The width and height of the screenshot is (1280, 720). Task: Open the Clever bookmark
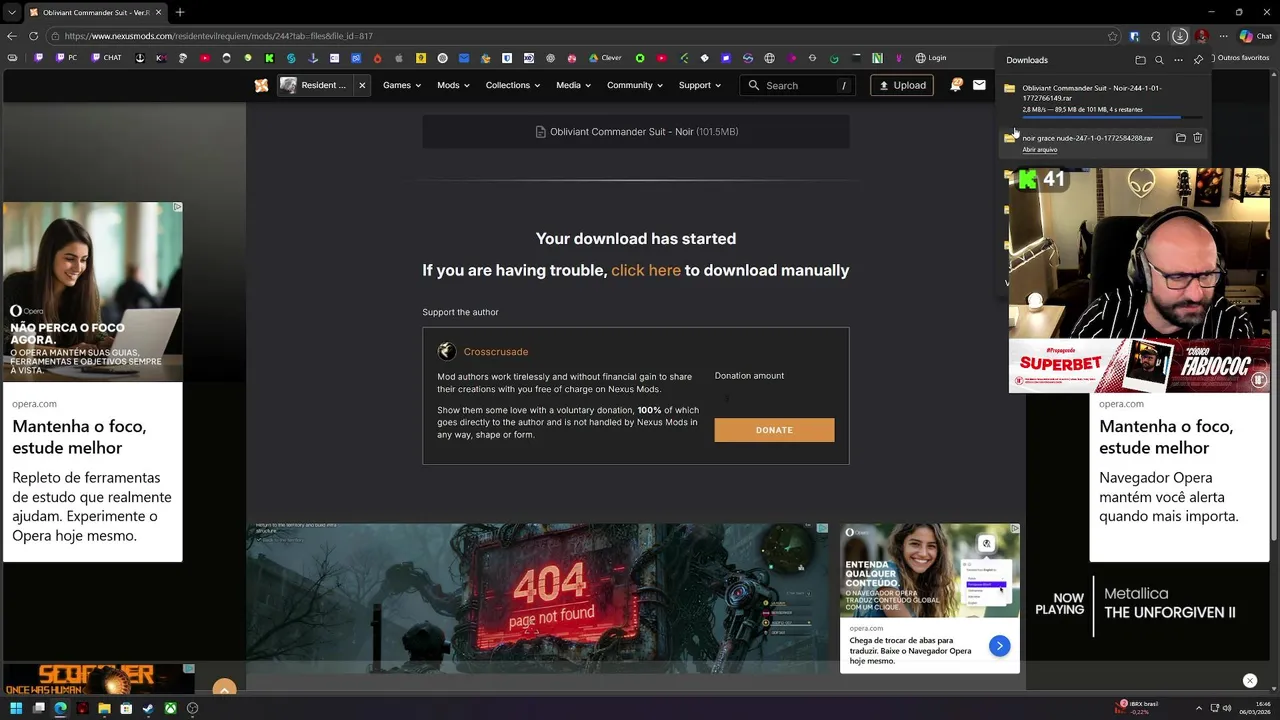(x=605, y=58)
